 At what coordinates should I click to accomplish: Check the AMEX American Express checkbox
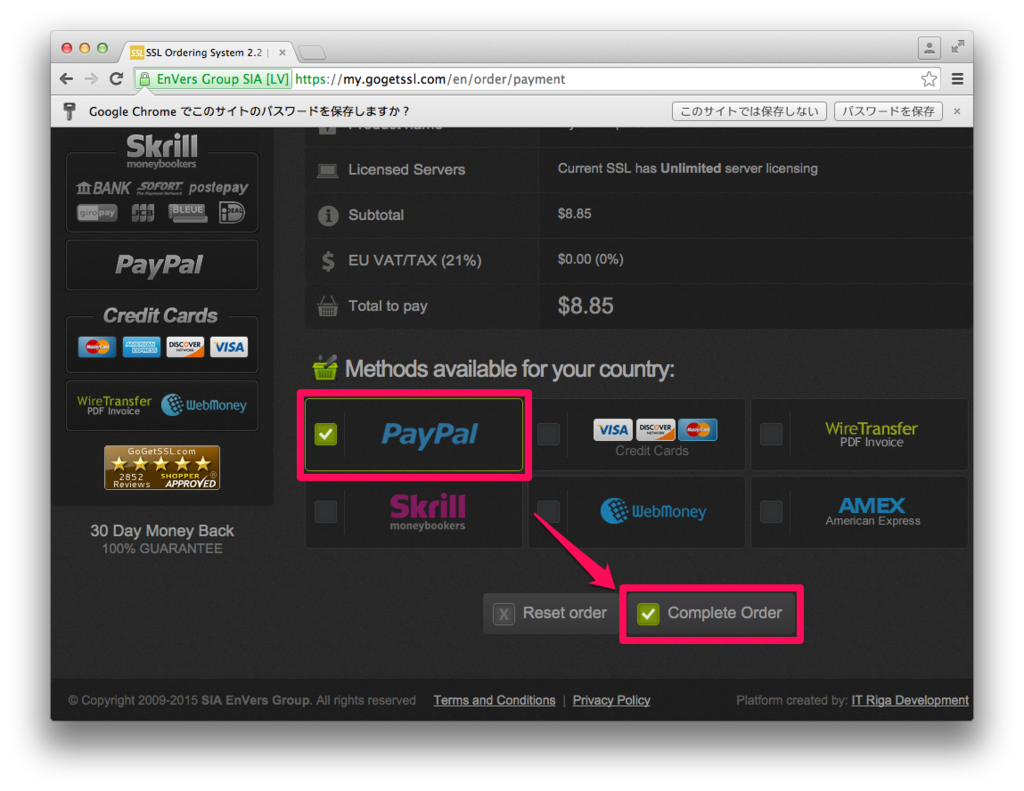[771, 511]
